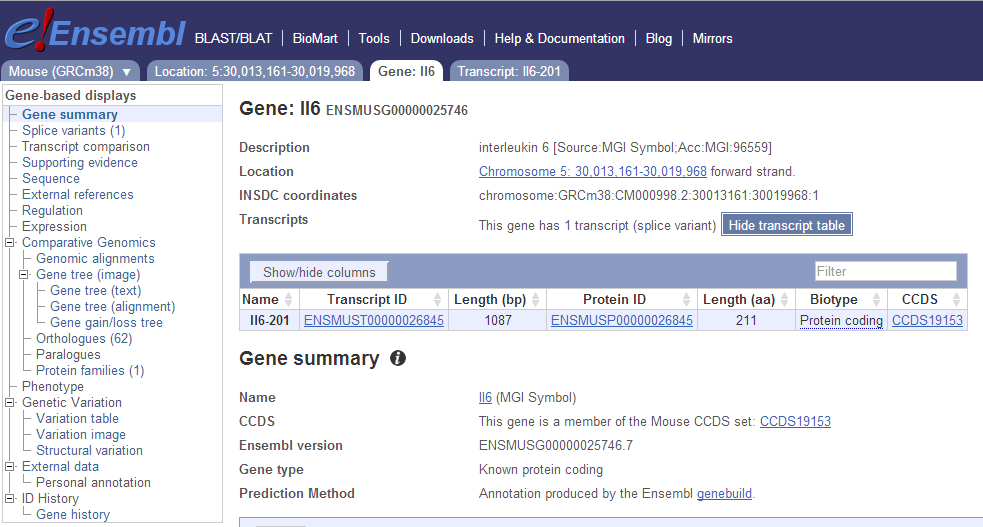Switch to the Transcript: Il6-201 tab

[x=509, y=71]
